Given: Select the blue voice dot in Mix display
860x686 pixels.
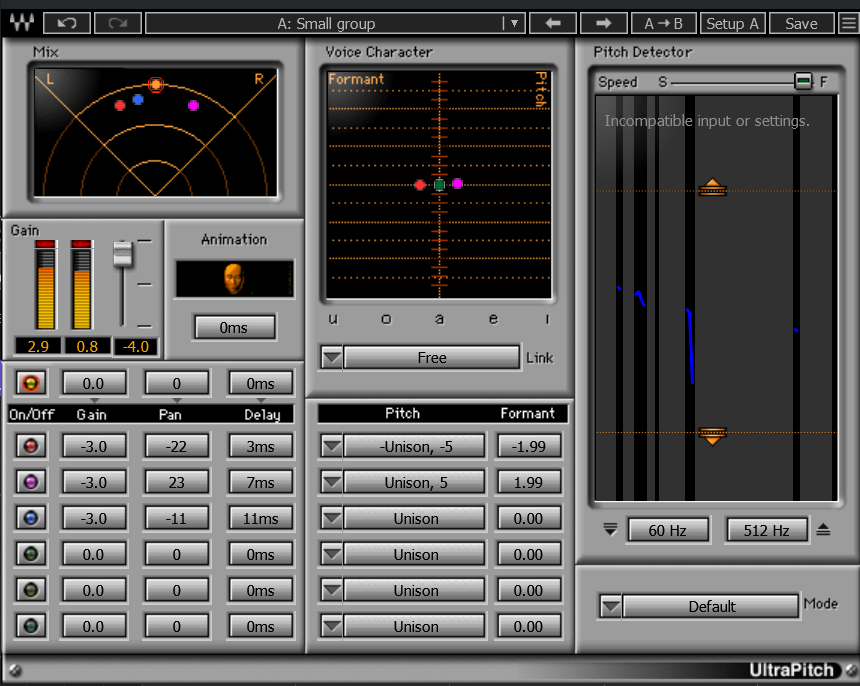Looking at the screenshot, I should [x=138, y=99].
